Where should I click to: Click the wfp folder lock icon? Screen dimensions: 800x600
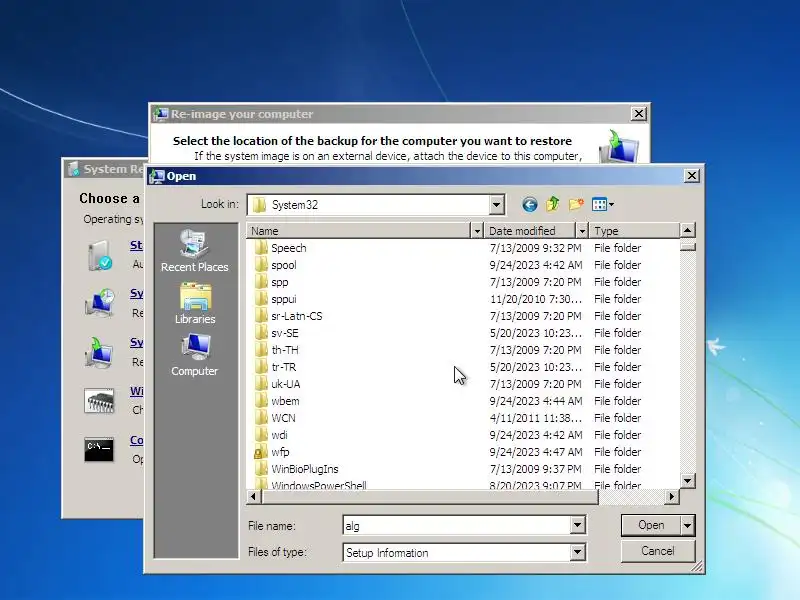260,452
